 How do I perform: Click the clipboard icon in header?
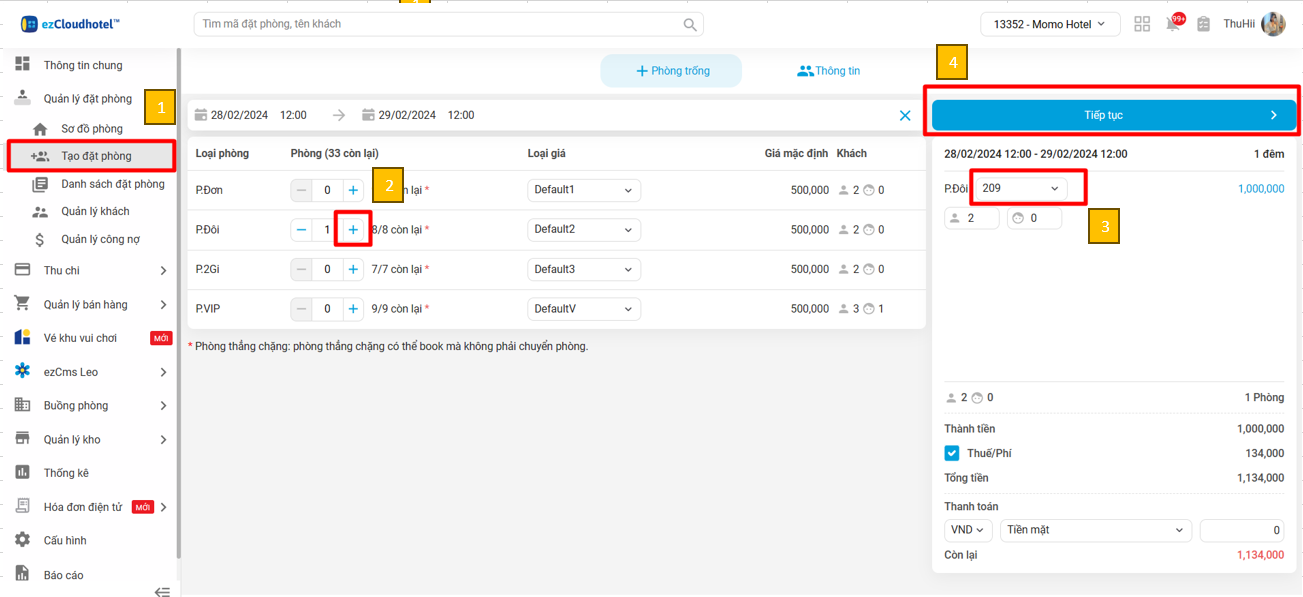pyautogui.click(x=1203, y=24)
